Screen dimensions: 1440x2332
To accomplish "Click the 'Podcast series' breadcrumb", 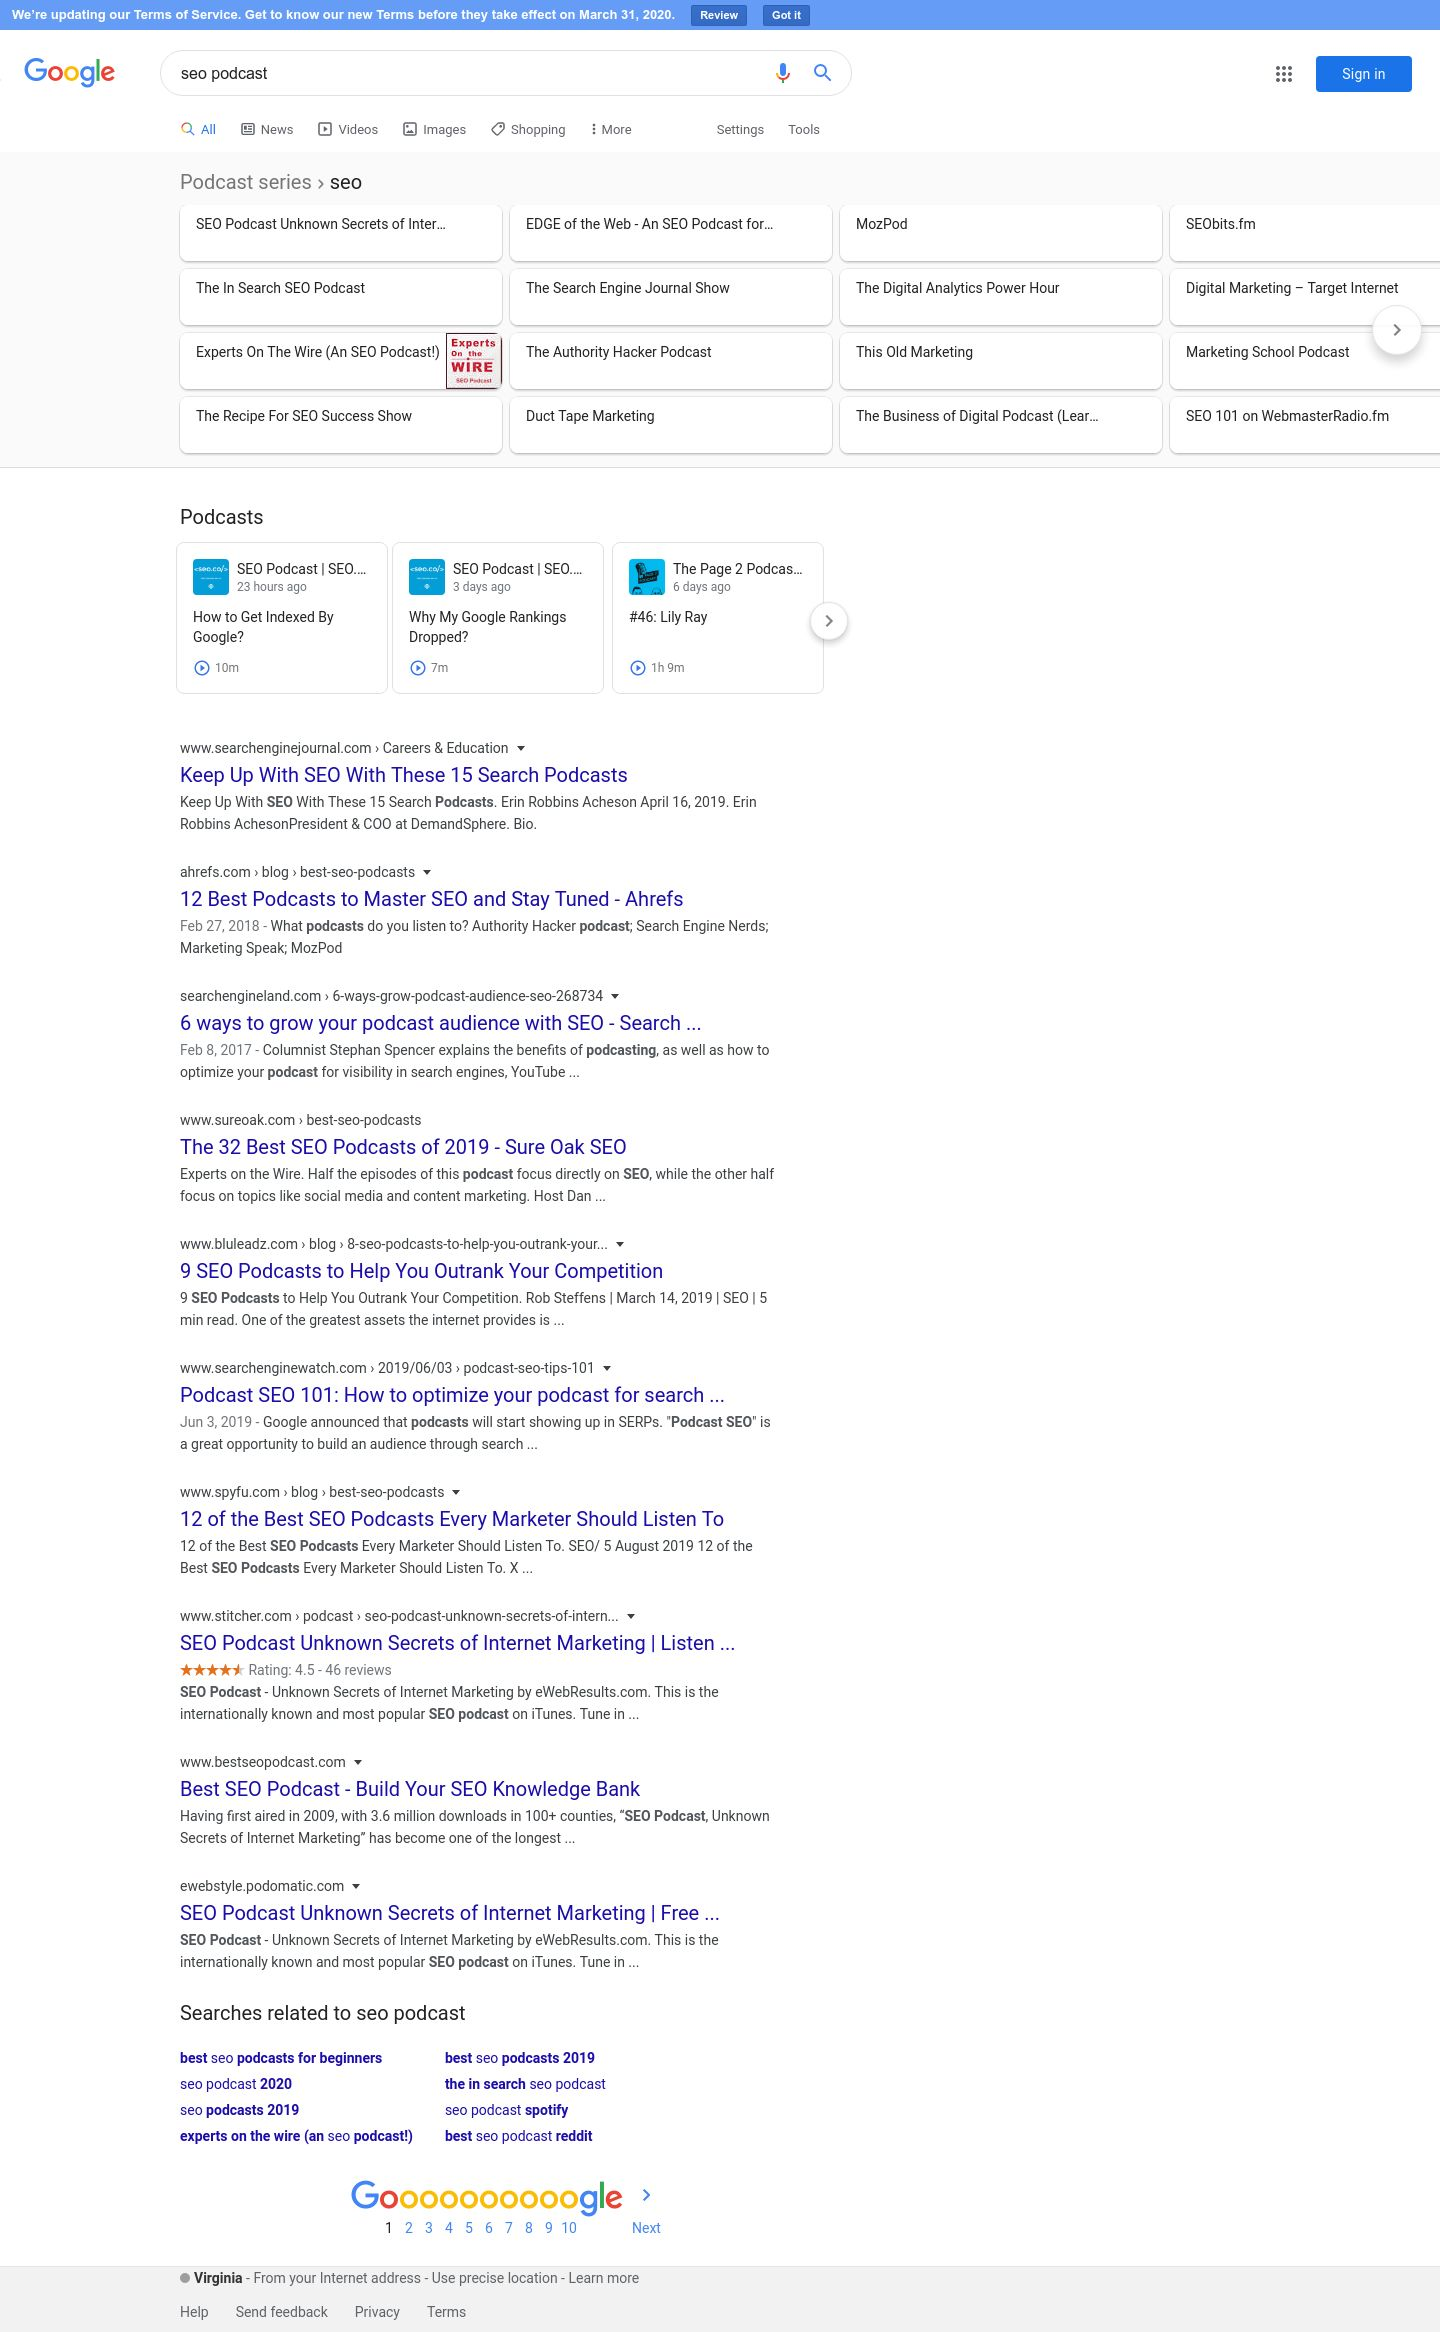I will point(245,182).
